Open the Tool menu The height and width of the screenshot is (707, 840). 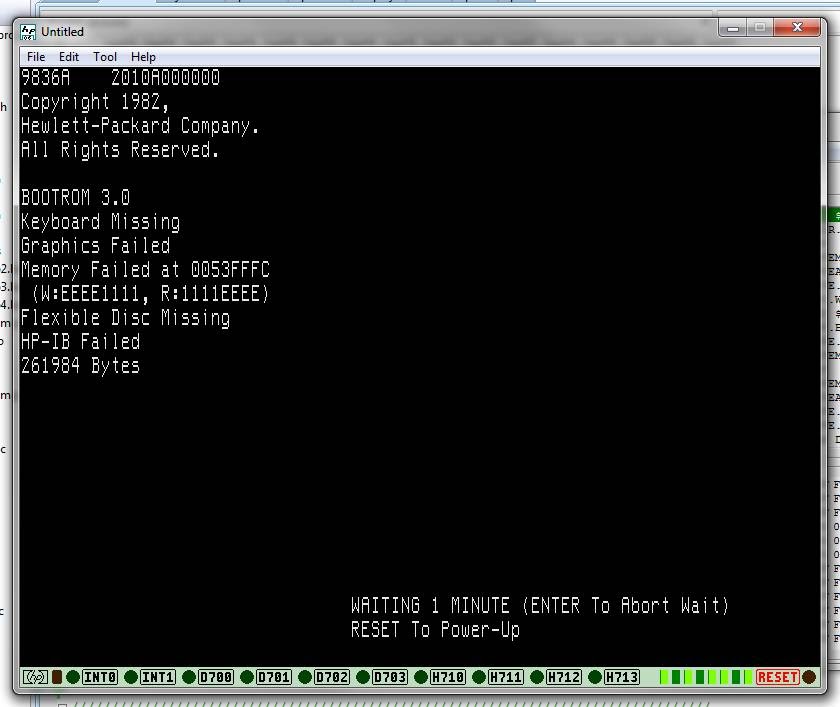(104, 57)
